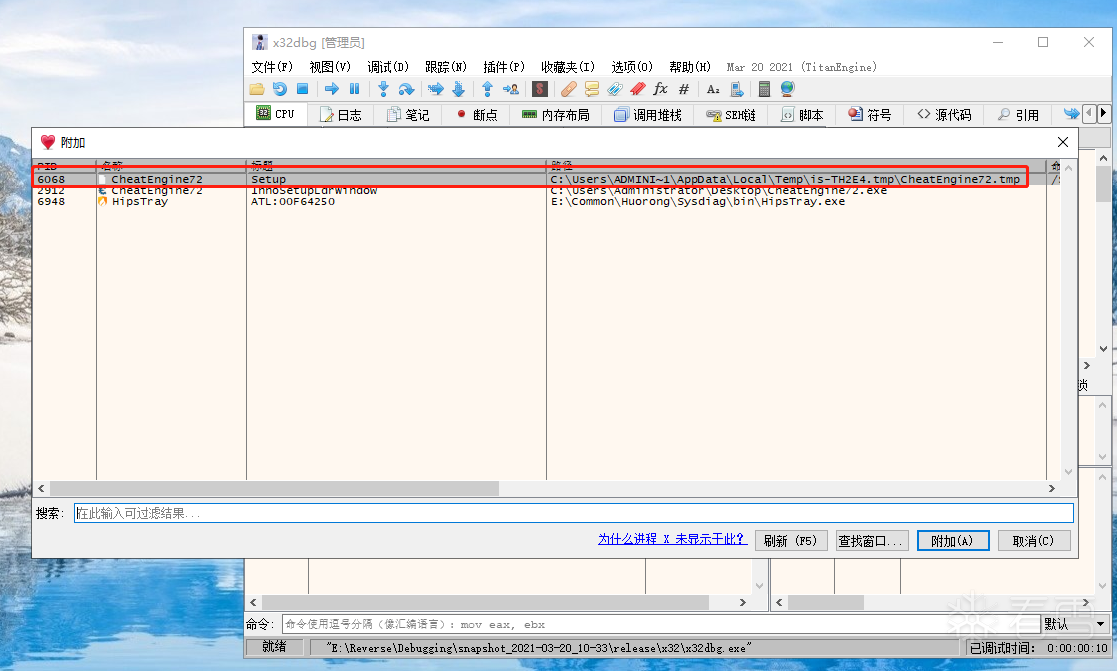Click the x32dbg.exe path in status bar
1117x671 pixels.
539,648
